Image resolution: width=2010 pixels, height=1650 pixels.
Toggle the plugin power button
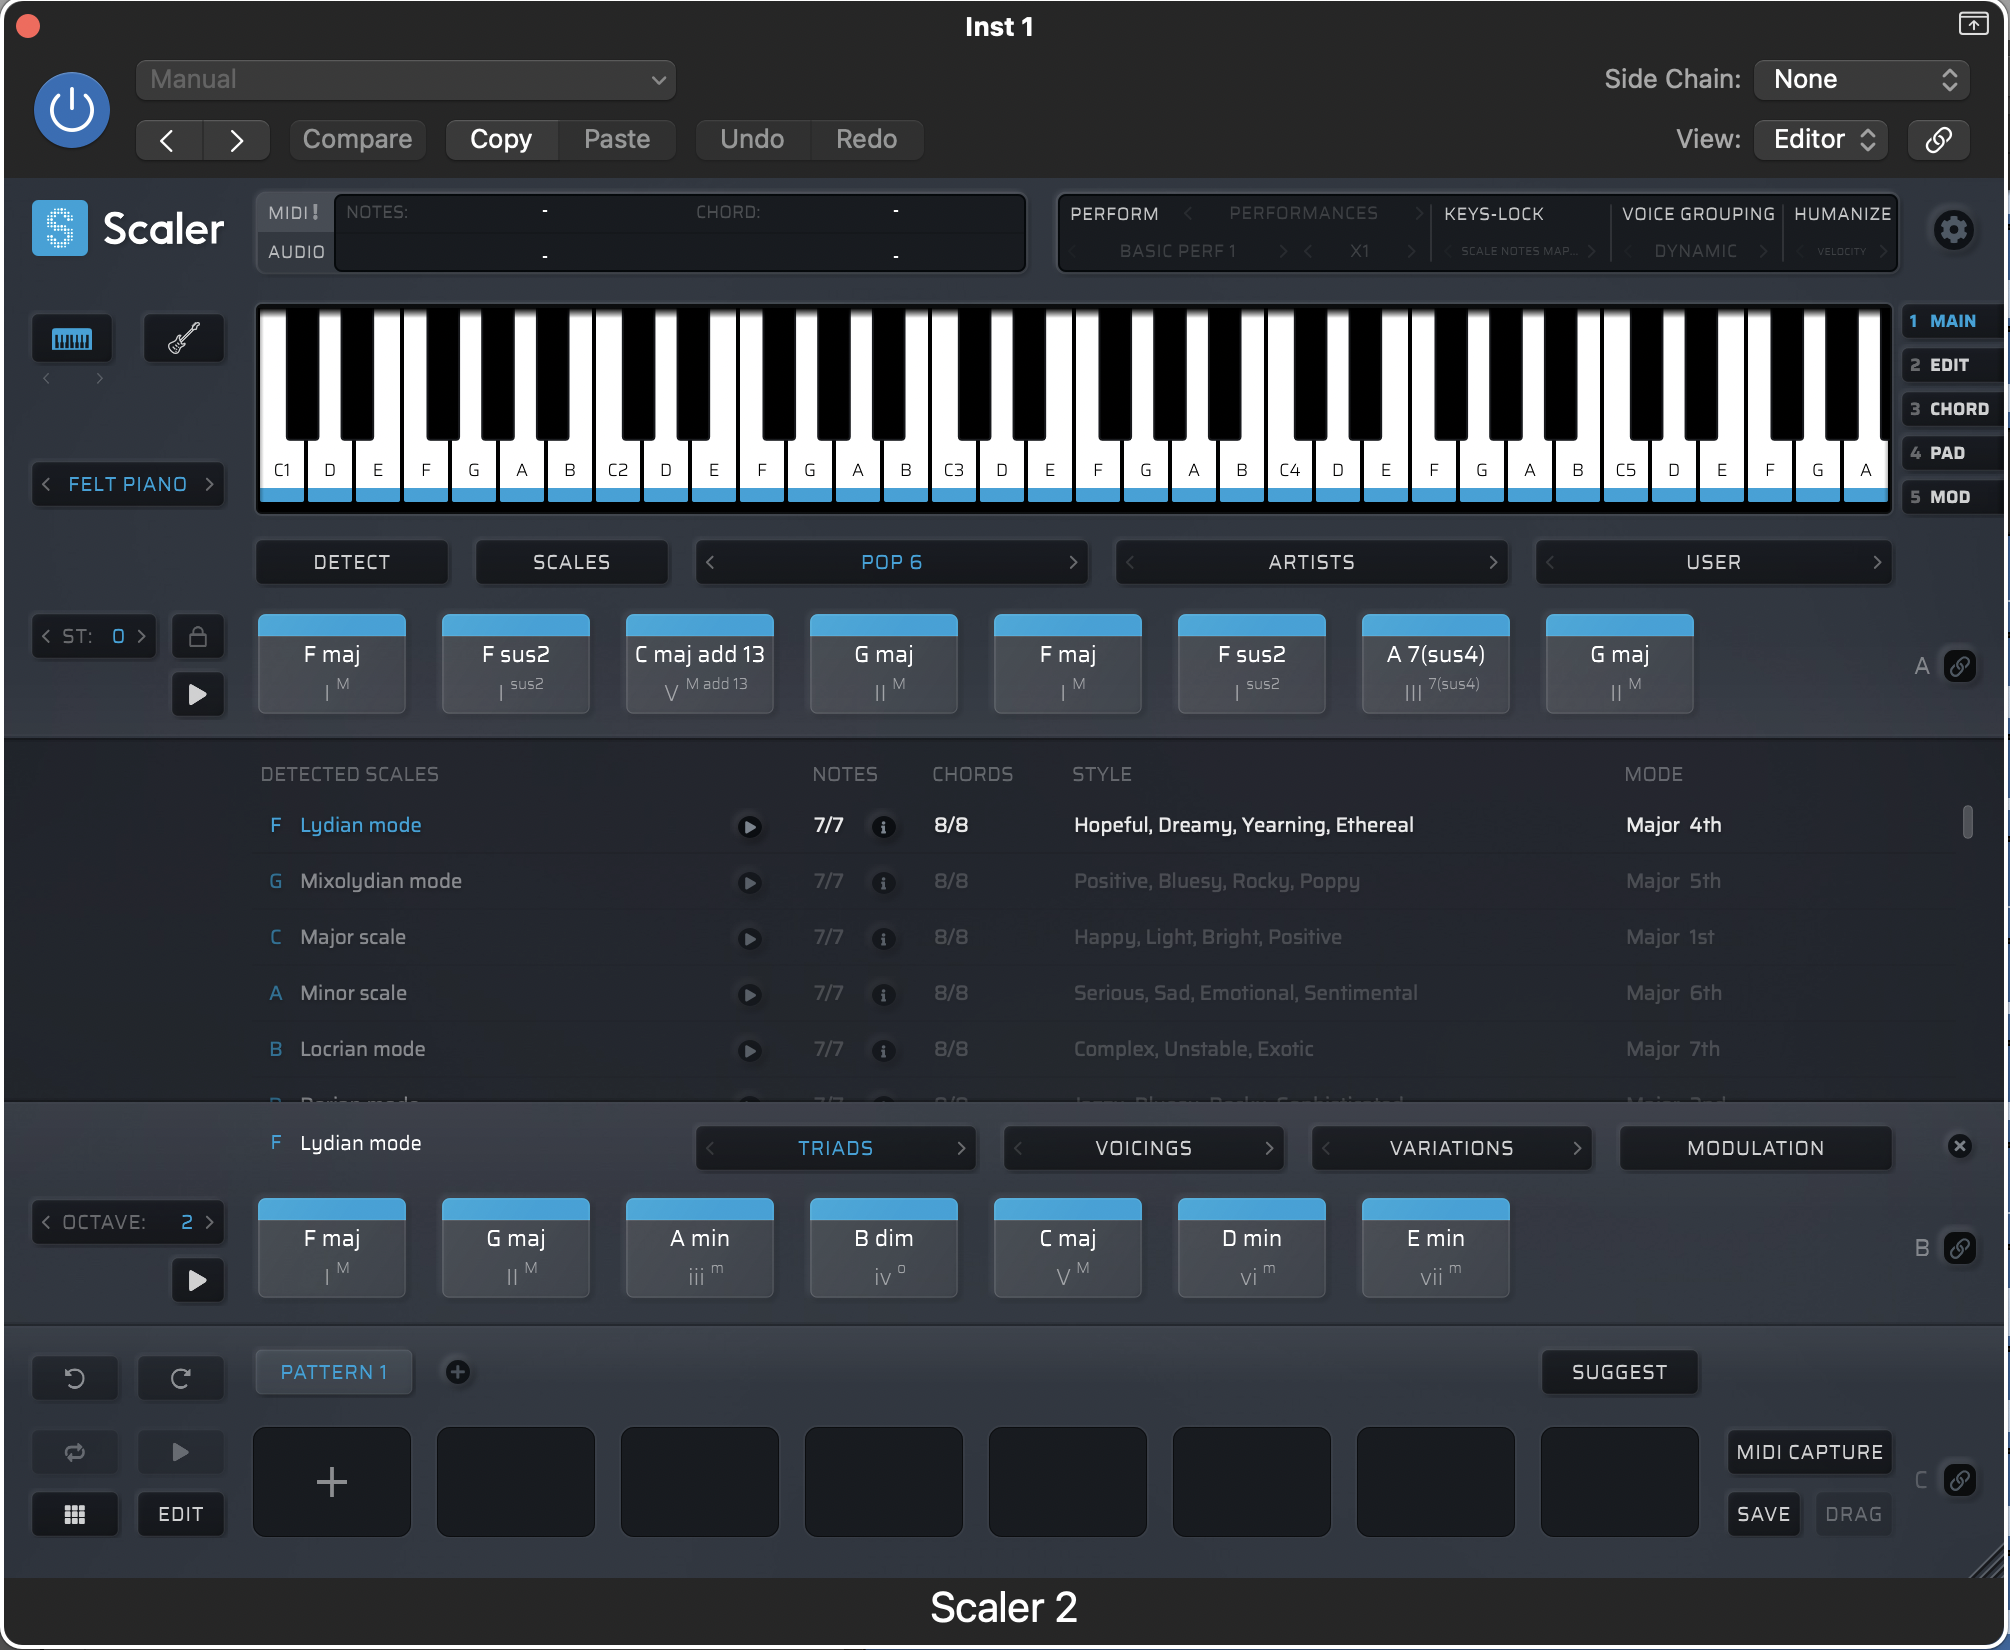pos(72,110)
